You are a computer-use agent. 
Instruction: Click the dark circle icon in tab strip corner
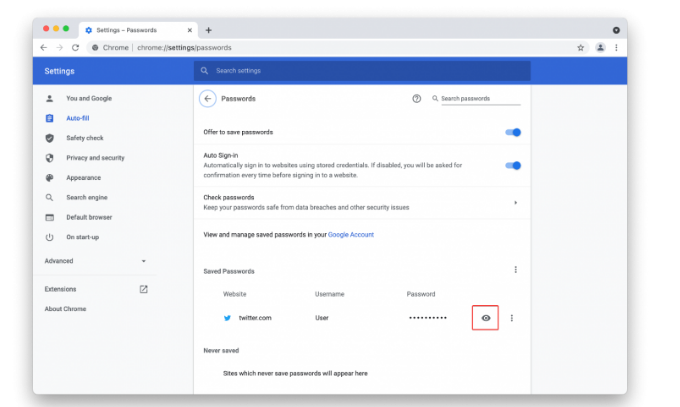616,30
